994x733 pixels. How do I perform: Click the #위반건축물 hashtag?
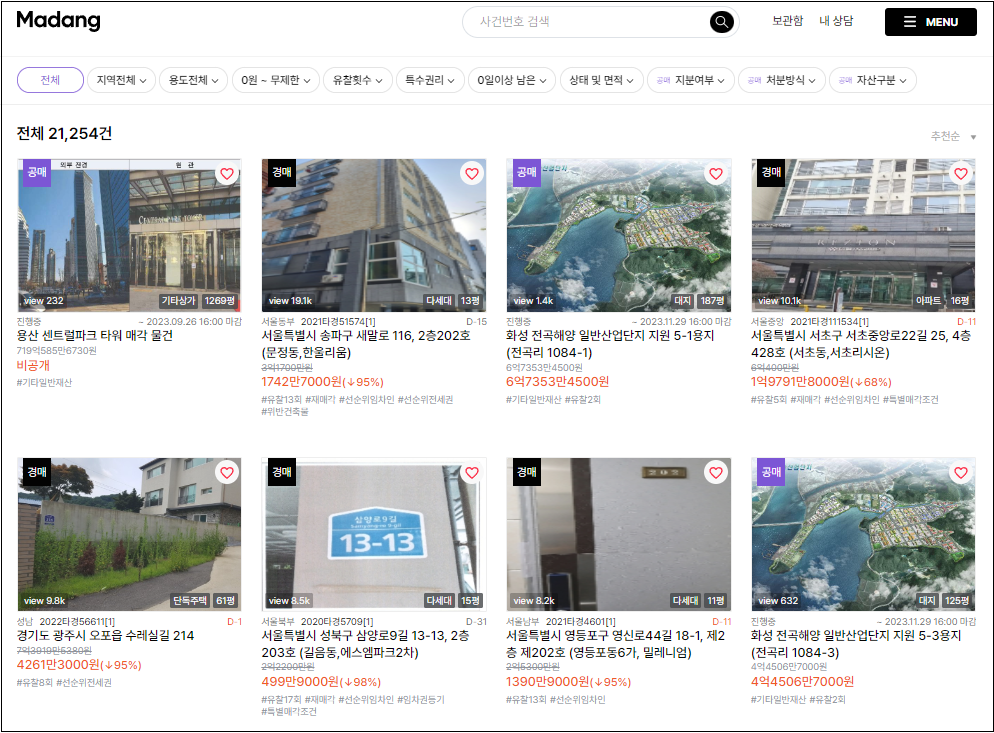[x=285, y=412]
